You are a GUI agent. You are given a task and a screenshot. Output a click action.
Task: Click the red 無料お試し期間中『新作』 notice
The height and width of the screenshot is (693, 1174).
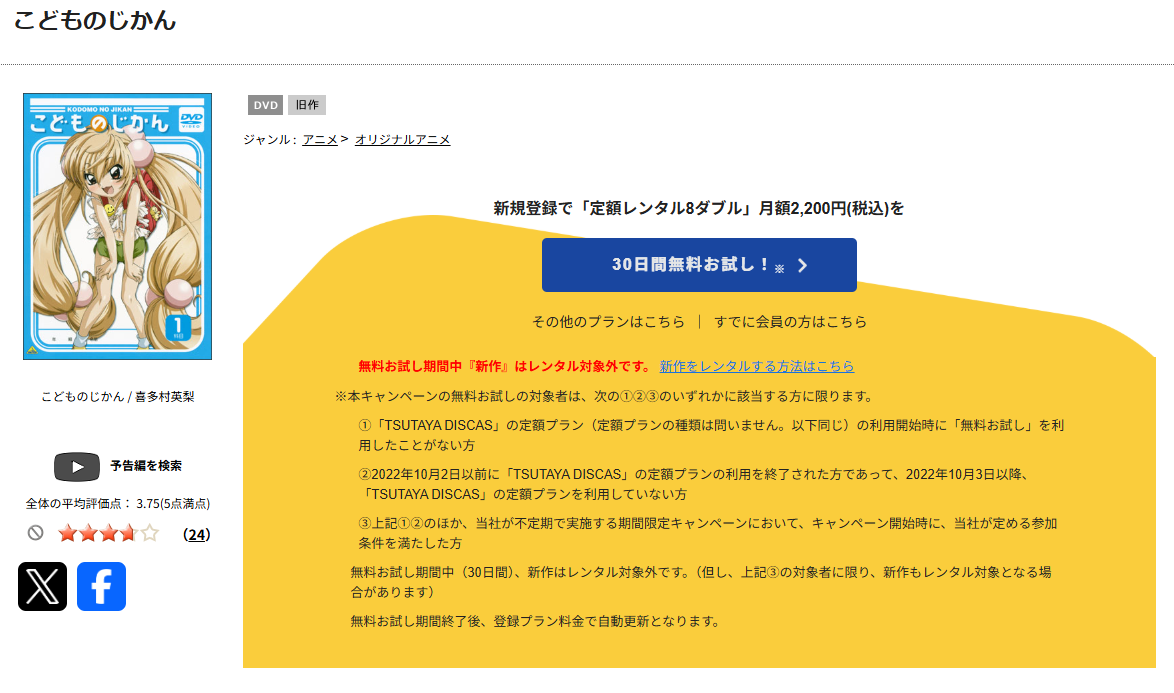click(x=505, y=366)
